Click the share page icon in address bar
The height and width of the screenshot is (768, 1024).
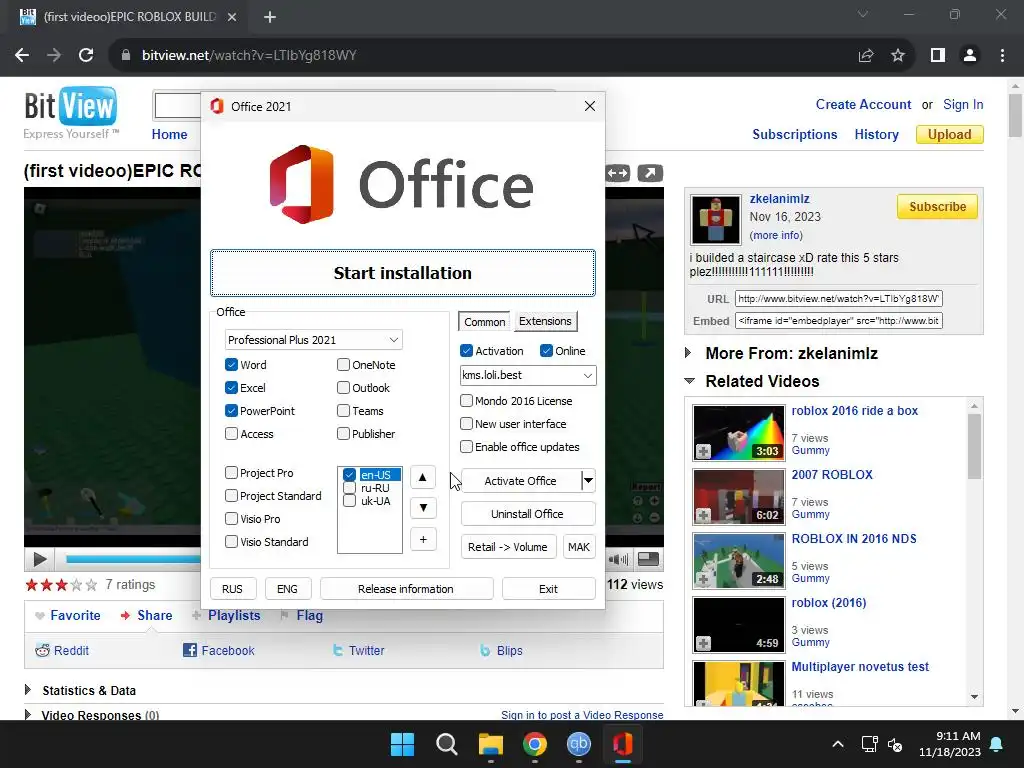pyautogui.click(x=866, y=56)
